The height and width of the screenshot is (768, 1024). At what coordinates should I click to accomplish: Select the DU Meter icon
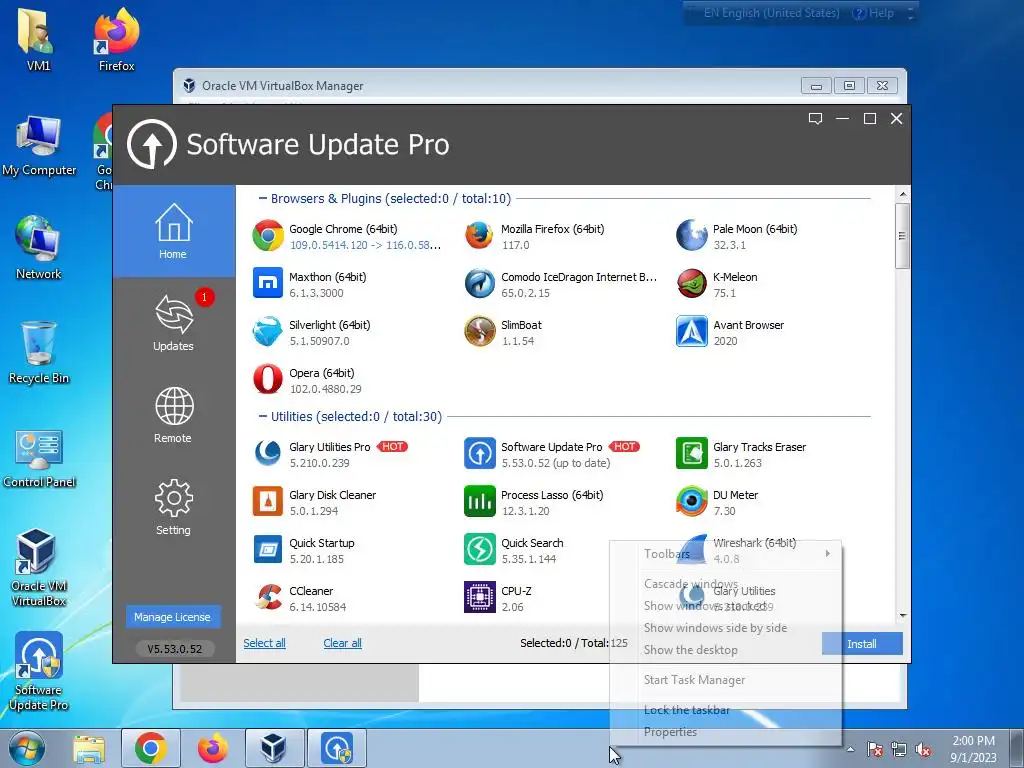click(x=692, y=502)
